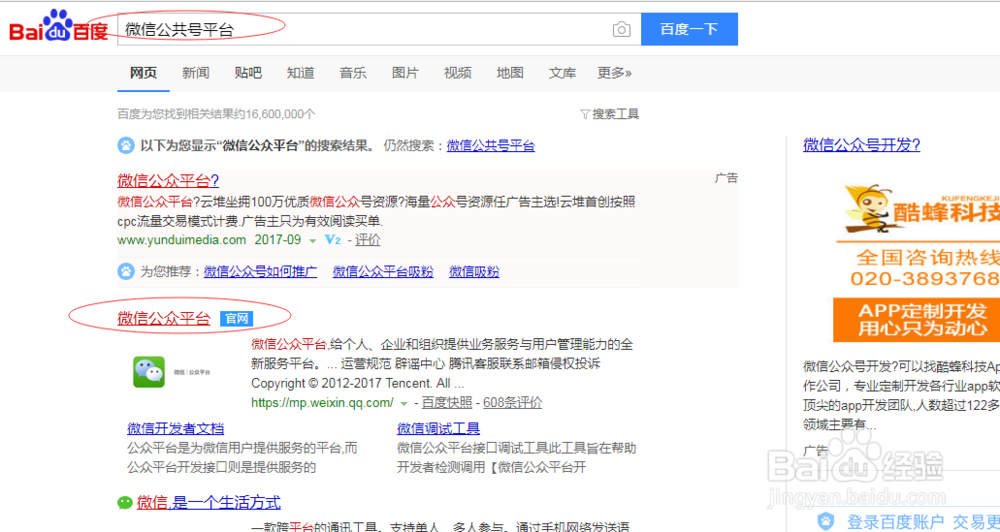Open the 音乐 tab
This screenshot has height=532, width=1000.
(353, 73)
